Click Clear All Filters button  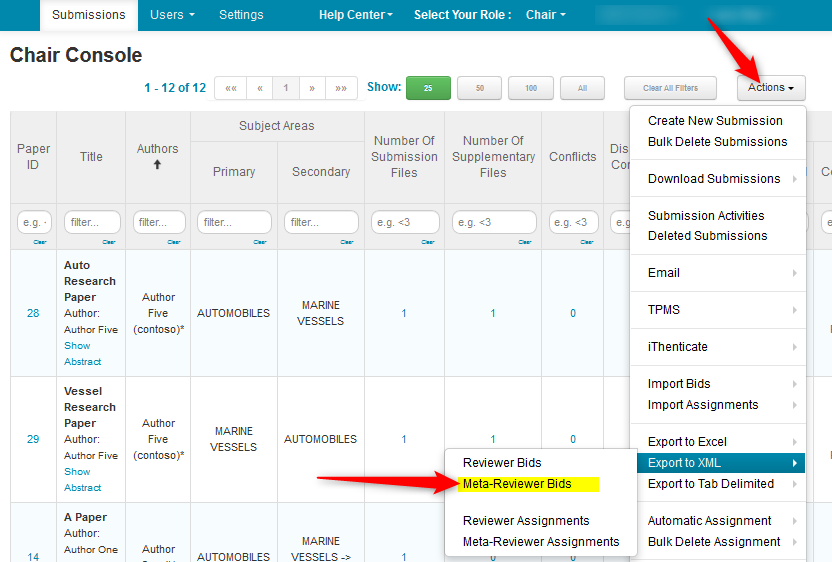click(x=670, y=88)
